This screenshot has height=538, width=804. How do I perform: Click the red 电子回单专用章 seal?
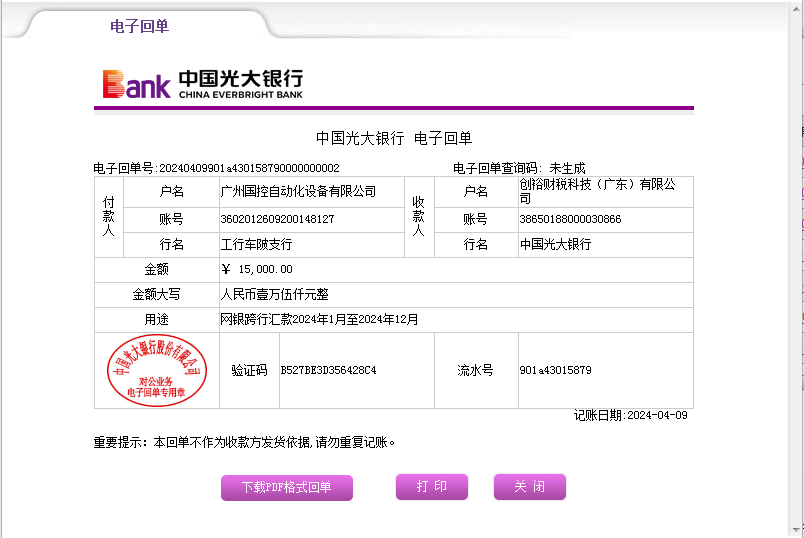pyautogui.click(x=157, y=370)
